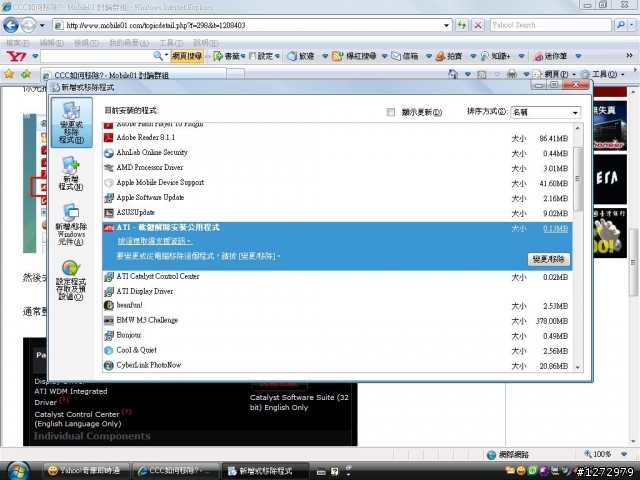The height and width of the screenshot is (480, 640).
Task: Expand Yahoo toolbar overflow chevron
Action: (x=629, y=56)
